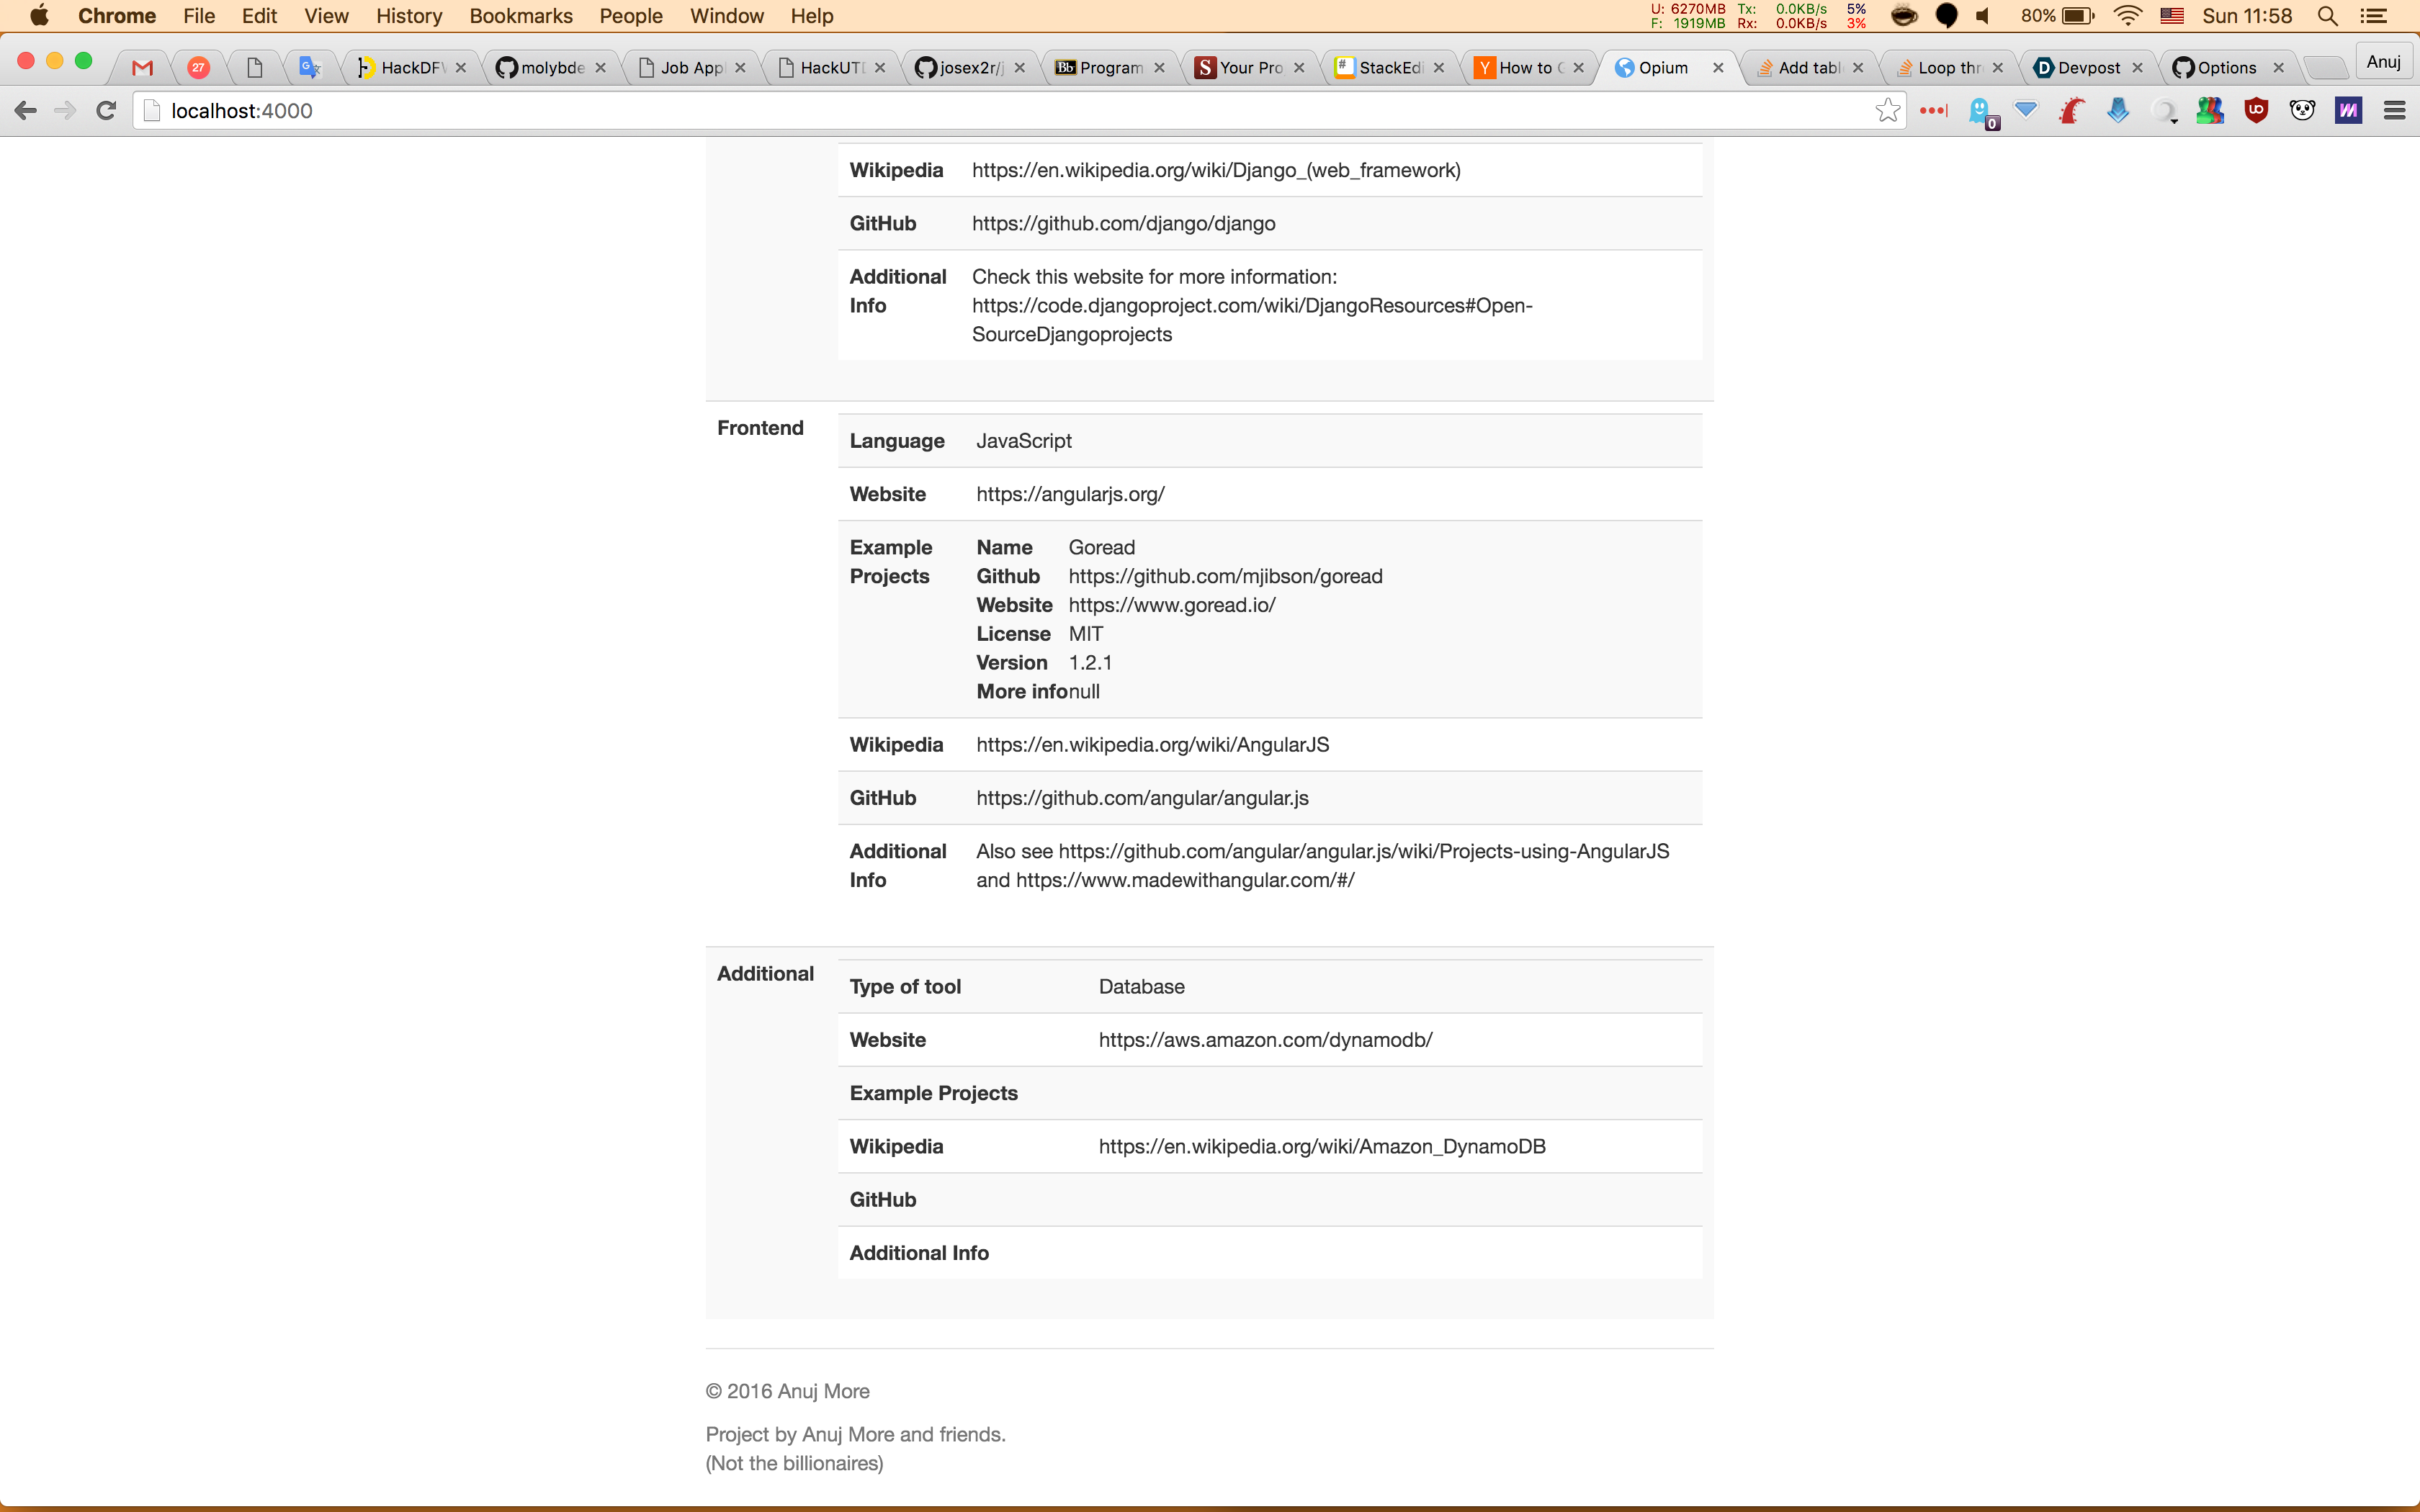Screen dimensions: 2420x1512
Task: Open the Anuj profile switcher
Action: pyautogui.click(x=2383, y=62)
